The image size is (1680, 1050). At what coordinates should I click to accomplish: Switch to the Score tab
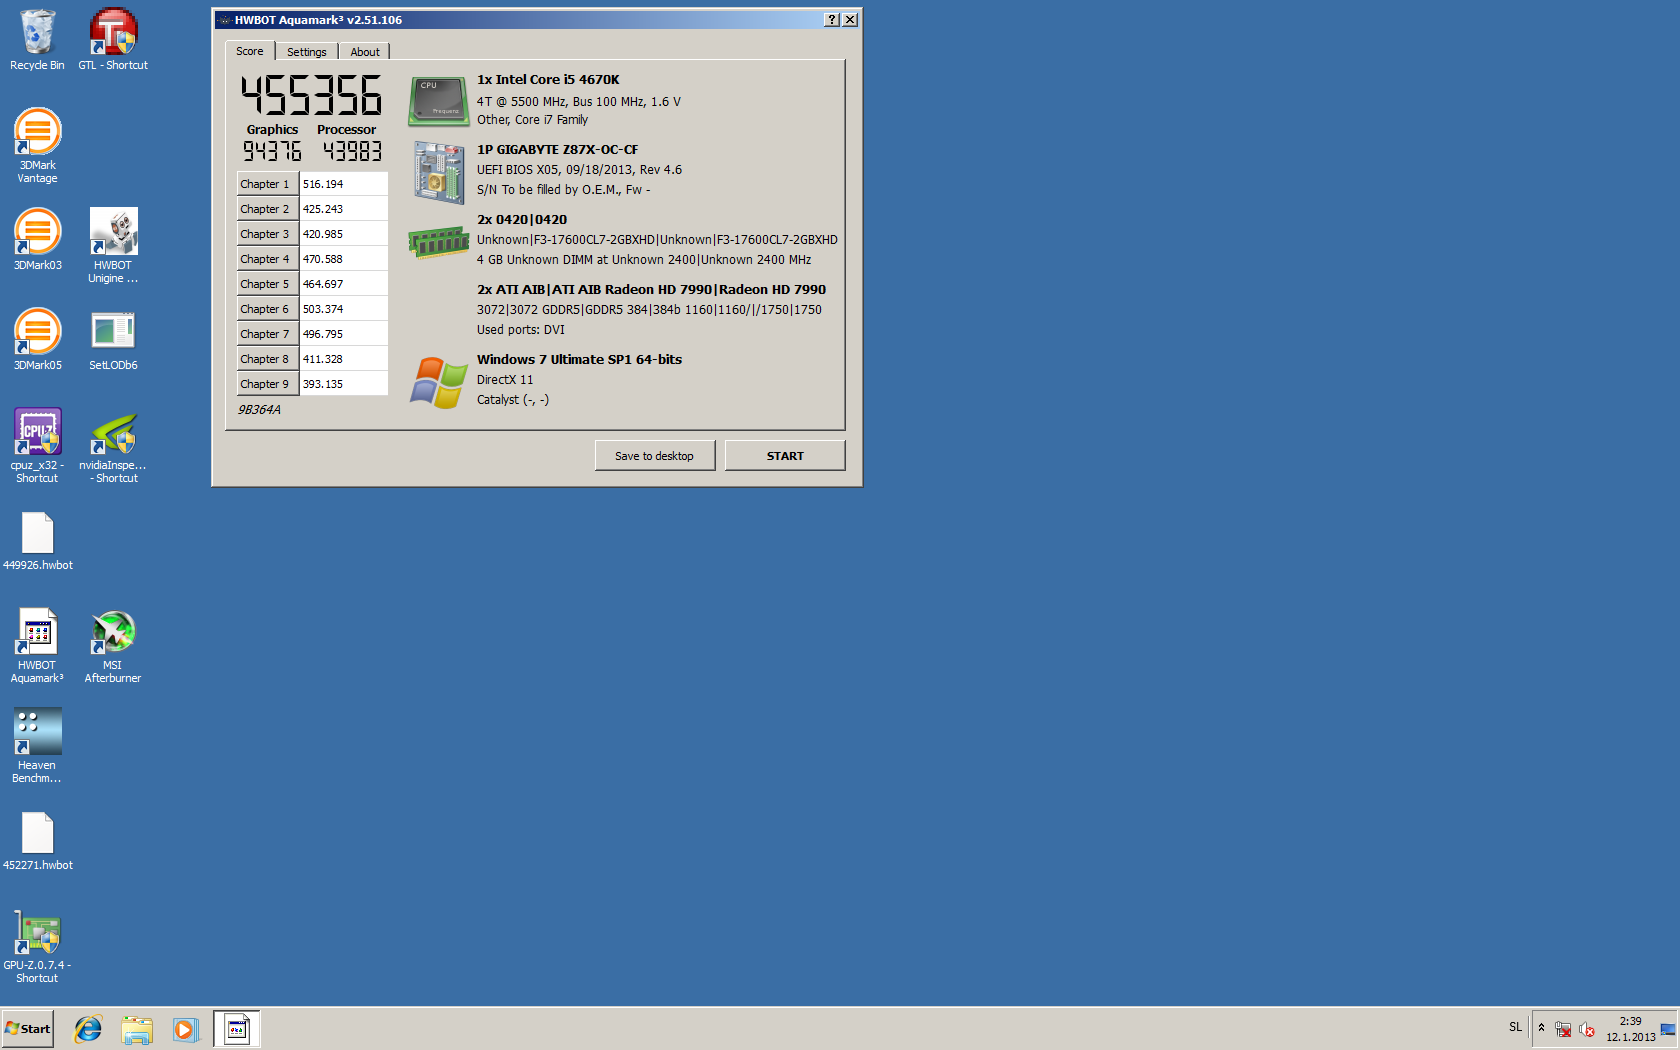[x=250, y=51]
